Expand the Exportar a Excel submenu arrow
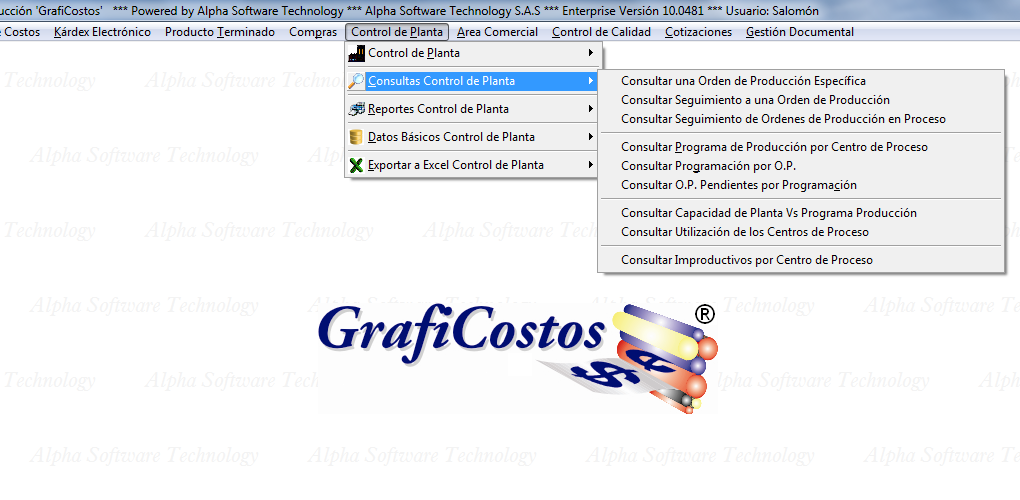The image size is (1020, 500). pyautogui.click(x=591, y=165)
